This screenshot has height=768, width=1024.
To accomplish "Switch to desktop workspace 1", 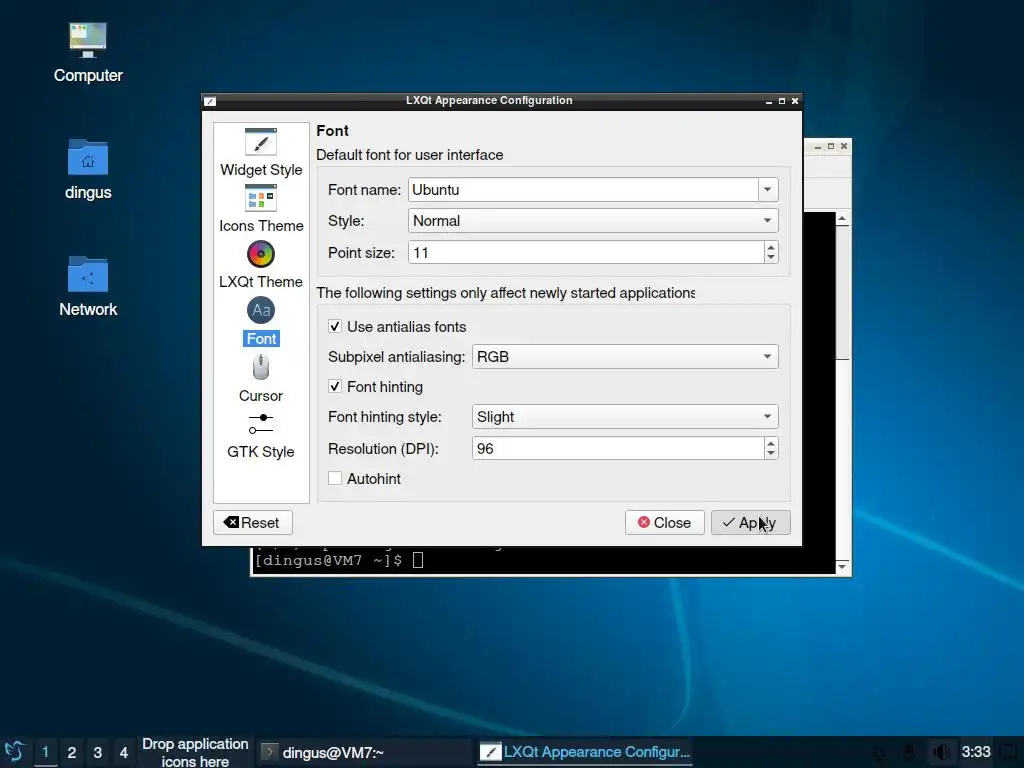I will 46,752.
